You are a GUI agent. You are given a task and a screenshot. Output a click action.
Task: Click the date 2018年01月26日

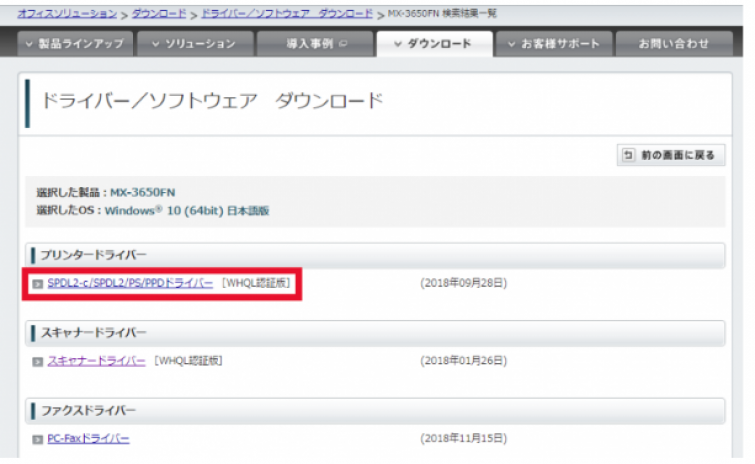pyautogui.click(x=464, y=361)
